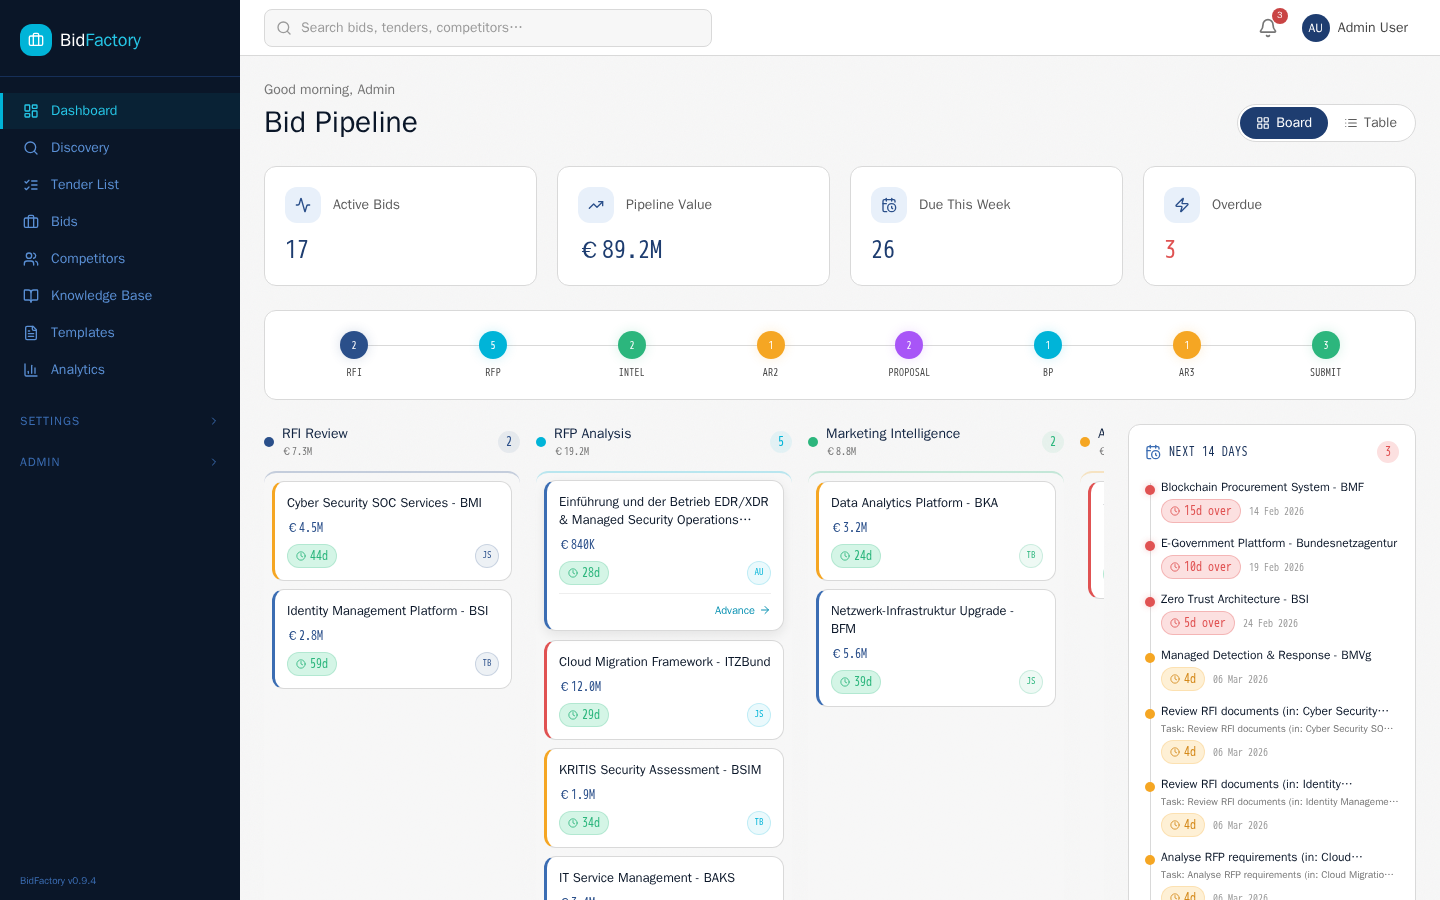The width and height of the screenshot is (1440, 900).
Task: Open the Cloud Migration Framework - ITZBund card
Action: pos(664,690)
